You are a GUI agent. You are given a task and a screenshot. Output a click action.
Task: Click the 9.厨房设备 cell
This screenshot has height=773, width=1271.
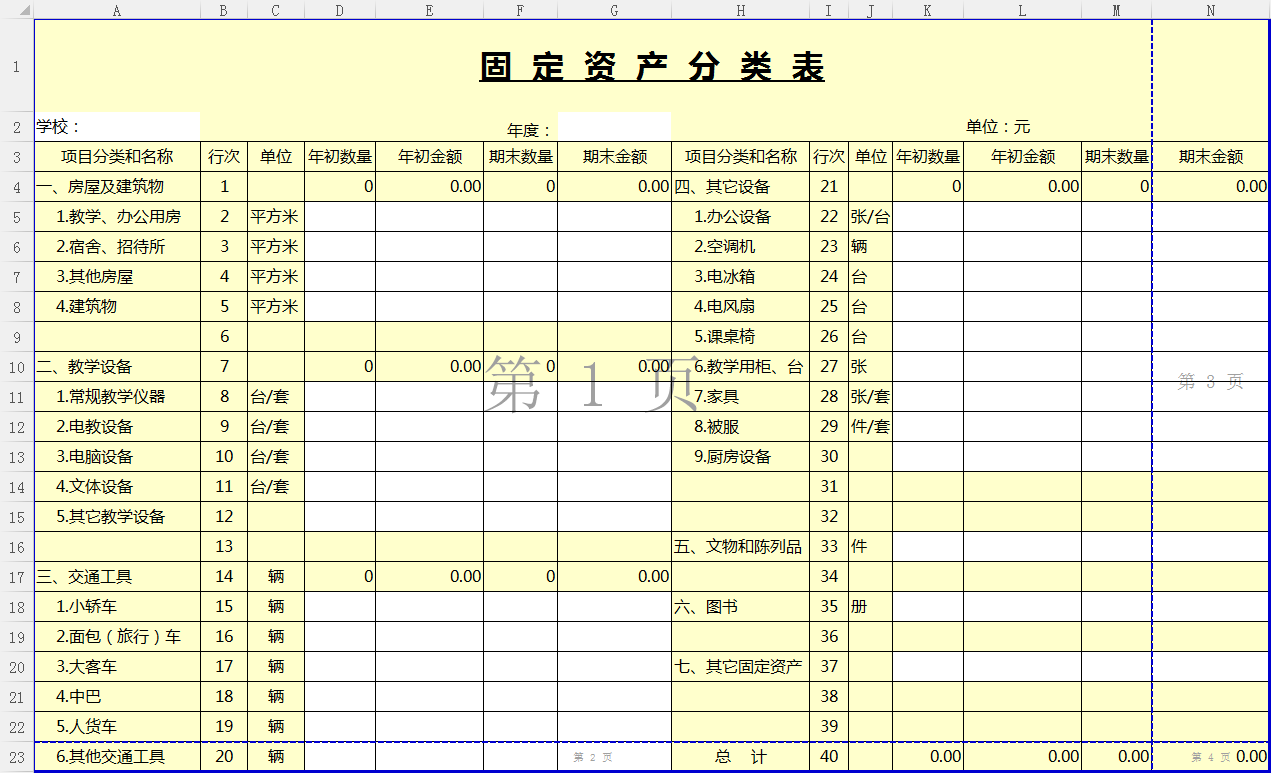[x=740, y=457]
